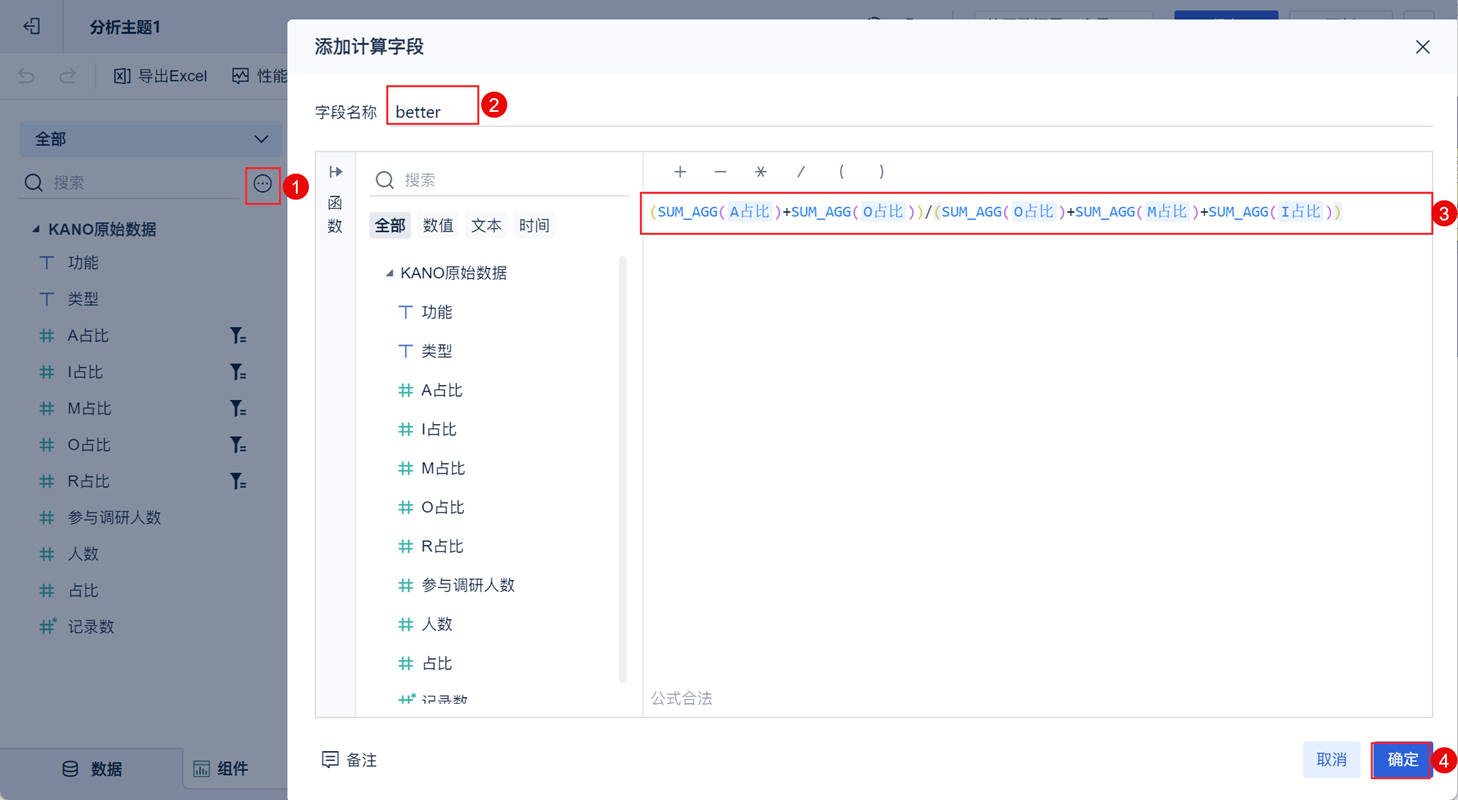Expand the 函数 panel arrow icon
The width and height of the screenshot is (1458, 800).
pyautogui.click(x=336, y=172)
